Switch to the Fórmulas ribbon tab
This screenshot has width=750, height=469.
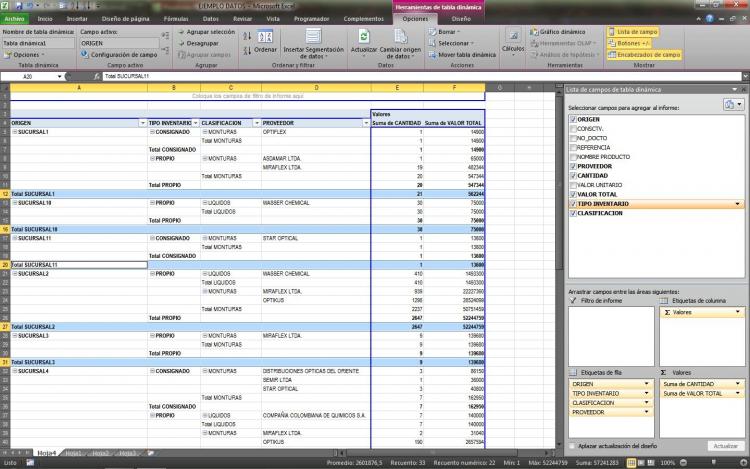(x=176, y=19)
